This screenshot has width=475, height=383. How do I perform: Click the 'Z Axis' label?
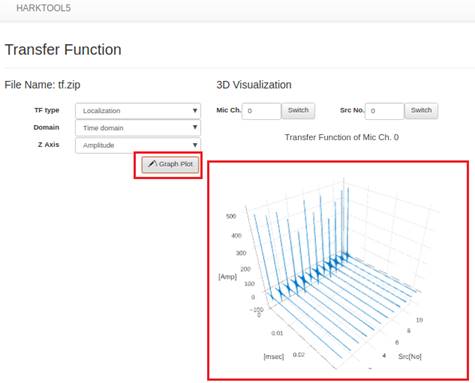click(49, 145)
